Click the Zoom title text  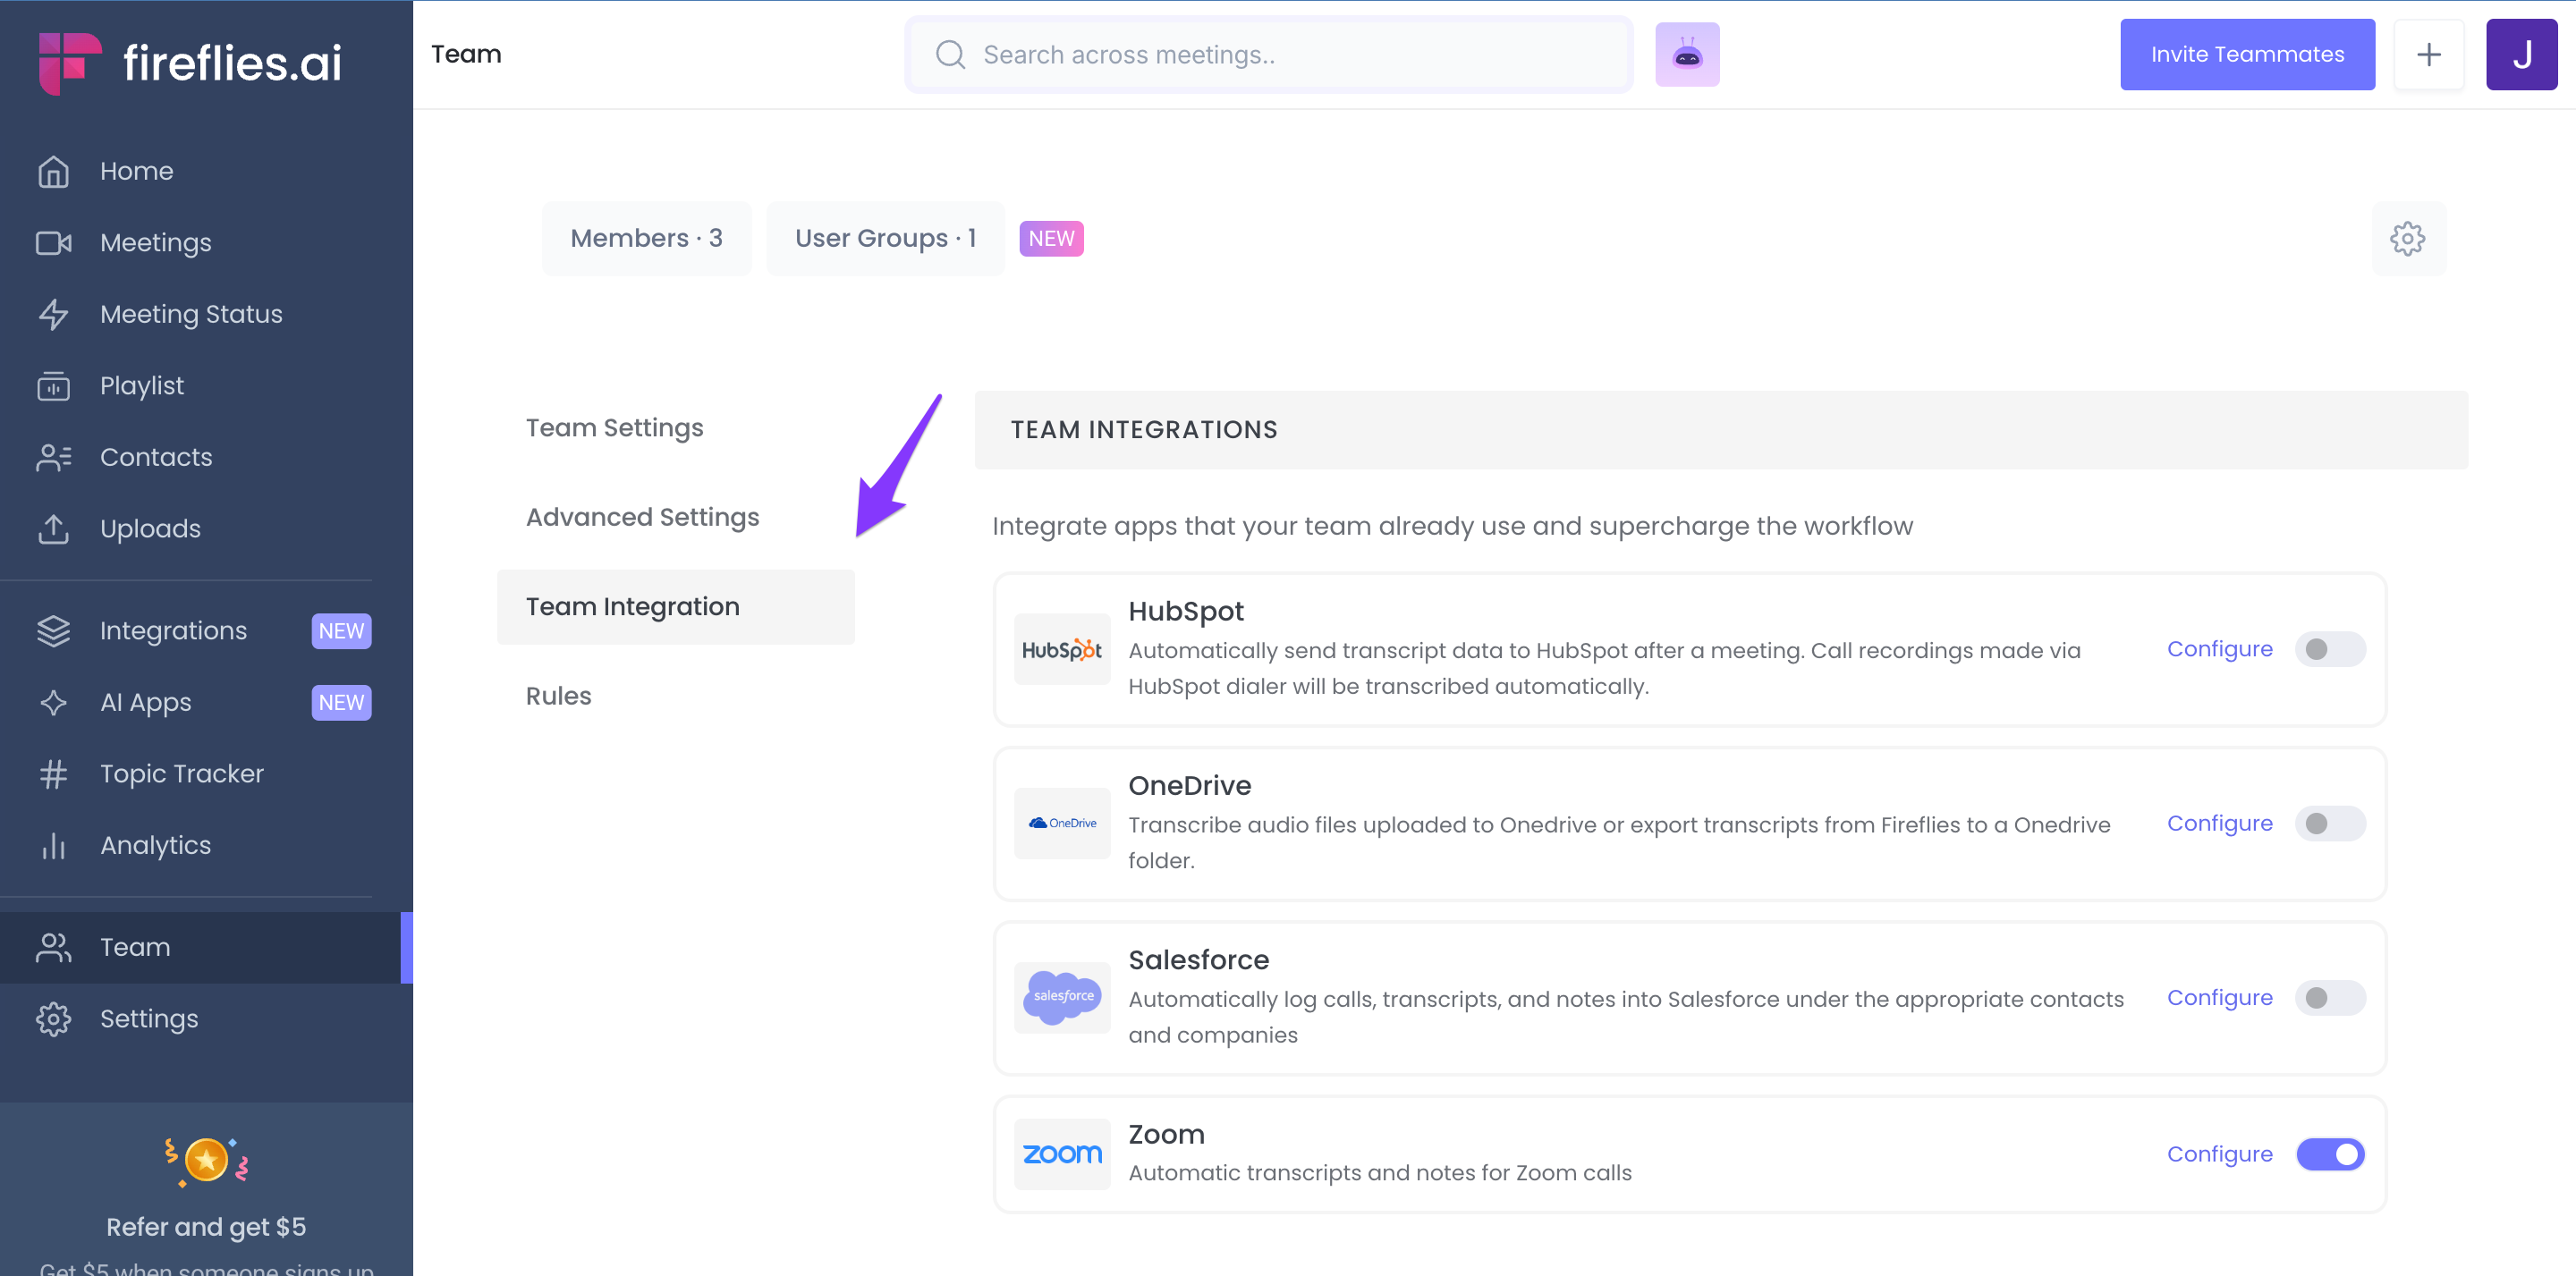point(1166,1135)
